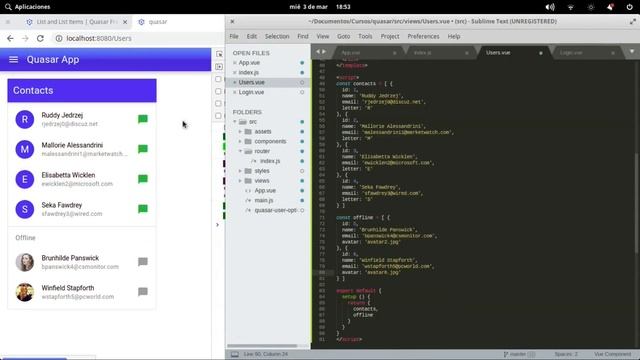Open the Tools menu
The image size is (640, 360).
click(x=365, y=36)
